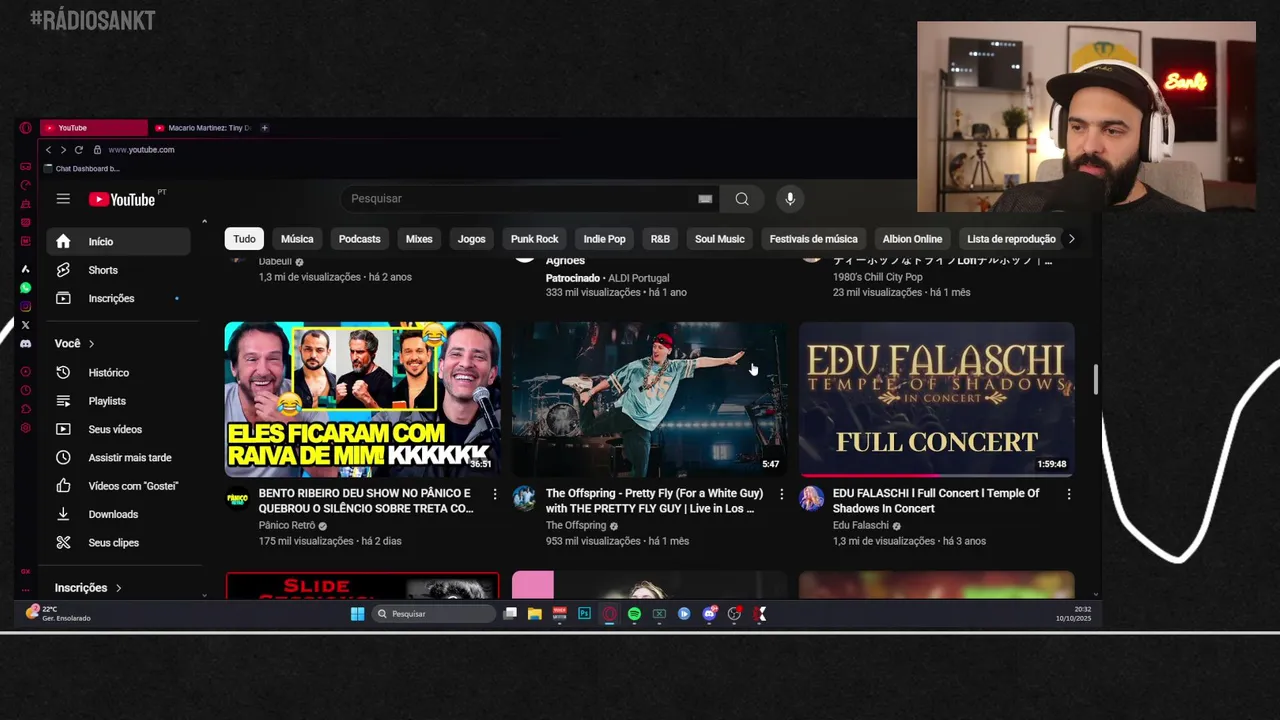This screenshot has height=720, width=1280.
Task: Go to Início in sidebar
Action: coord(118,241)
